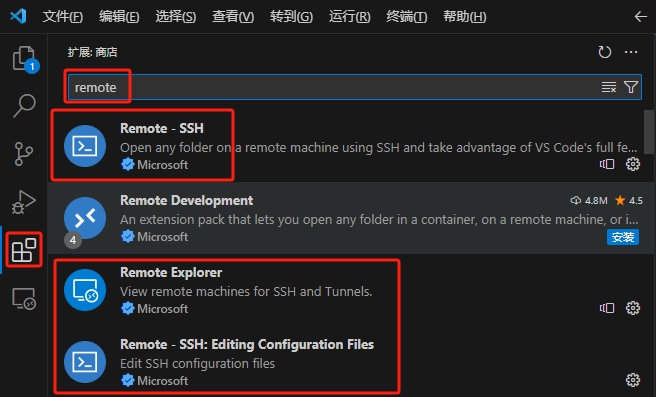This screenshot has height=397, width=656.
Task: Install the Remote Development extension pack
Action: click(x=623, y=237)
